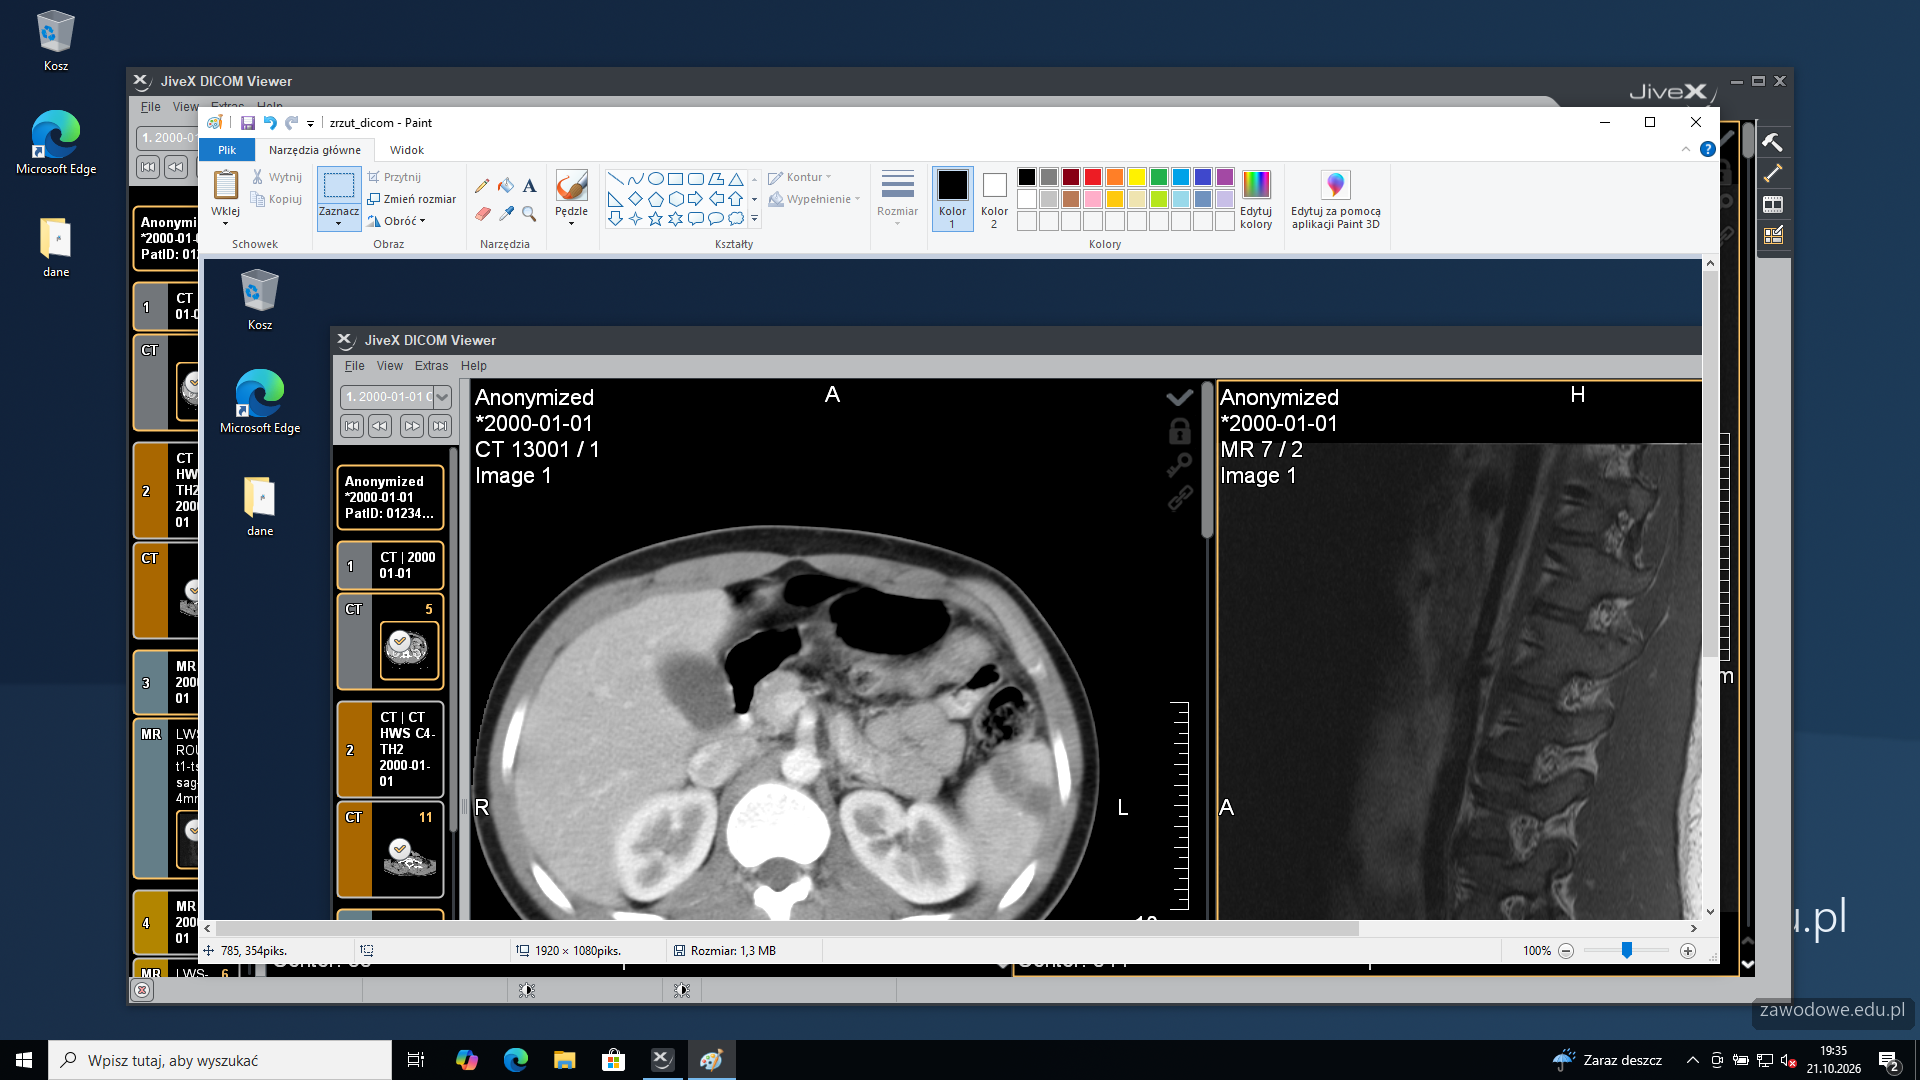
Task: Undo the last action in Paint
Action: click(269, 123)
